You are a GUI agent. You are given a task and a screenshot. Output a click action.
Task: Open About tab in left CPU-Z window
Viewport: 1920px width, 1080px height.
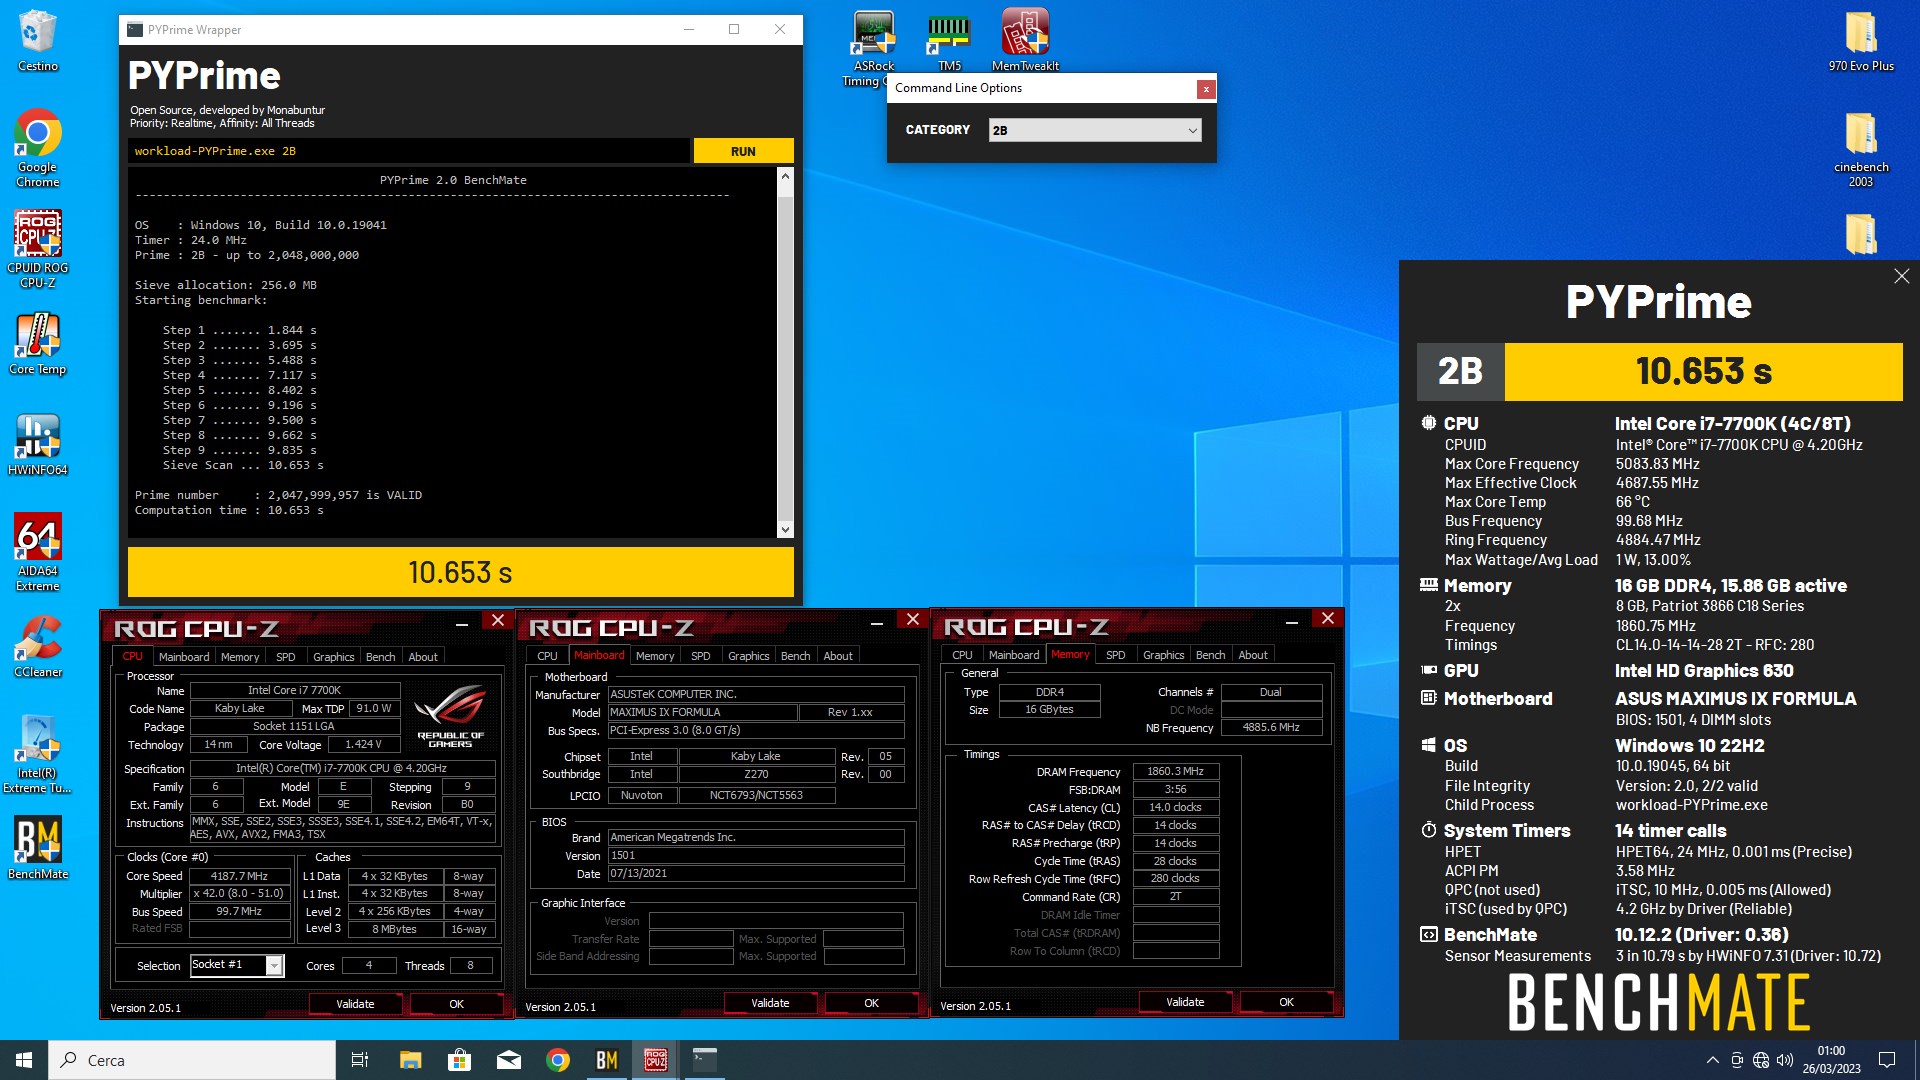click(423, 657)
